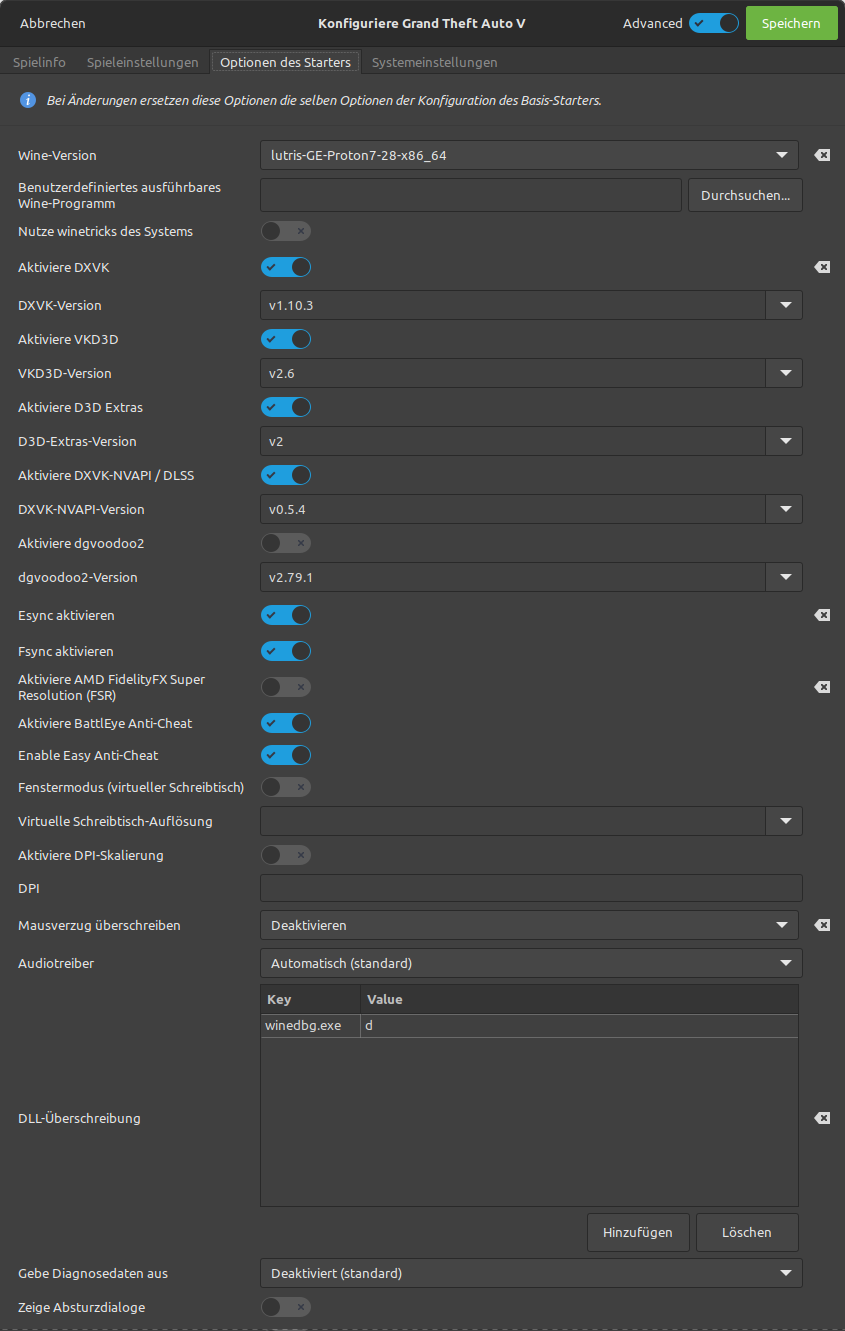Image resolution: width=845 pixels, height=1331 pixels.
Task: Open Virtuelle Schreibtisch-Auflösung dropdown arrow
Action: coord(784,821)
